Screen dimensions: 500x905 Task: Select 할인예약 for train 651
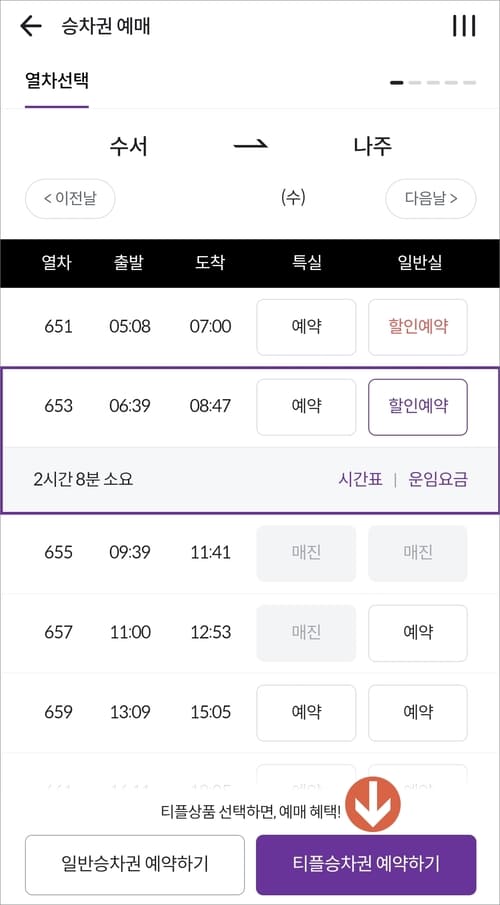418,327
